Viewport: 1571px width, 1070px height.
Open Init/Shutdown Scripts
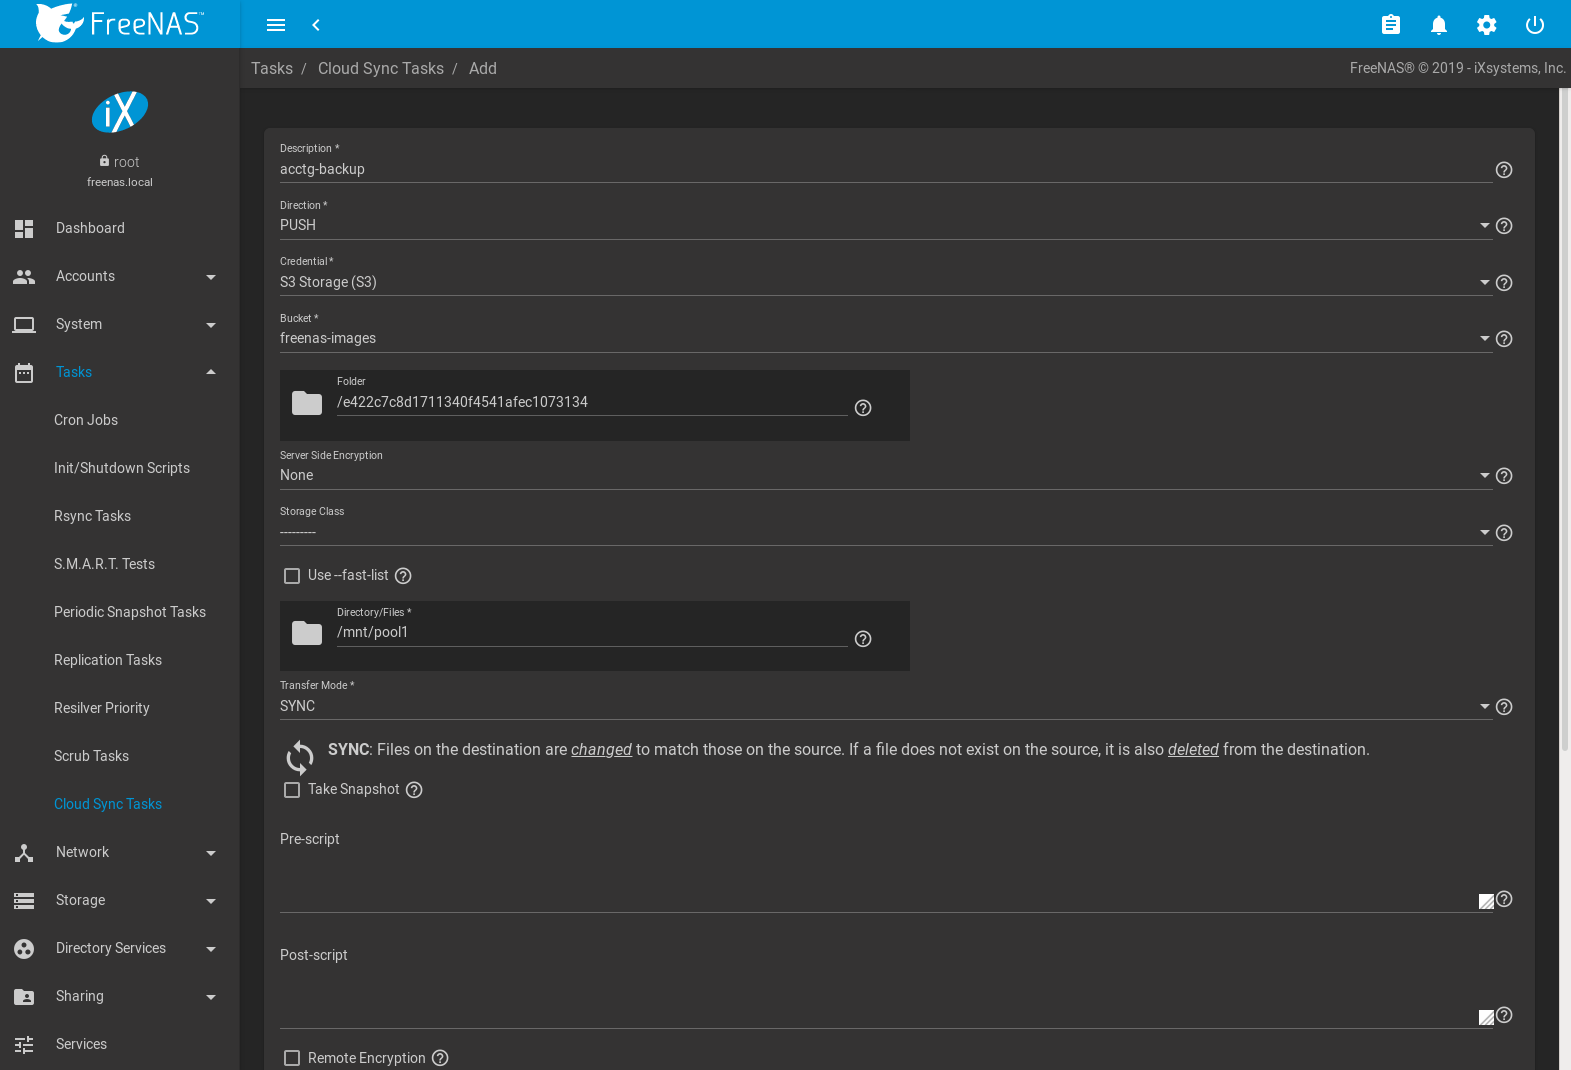pyautogui.click(x=120, y=468)
